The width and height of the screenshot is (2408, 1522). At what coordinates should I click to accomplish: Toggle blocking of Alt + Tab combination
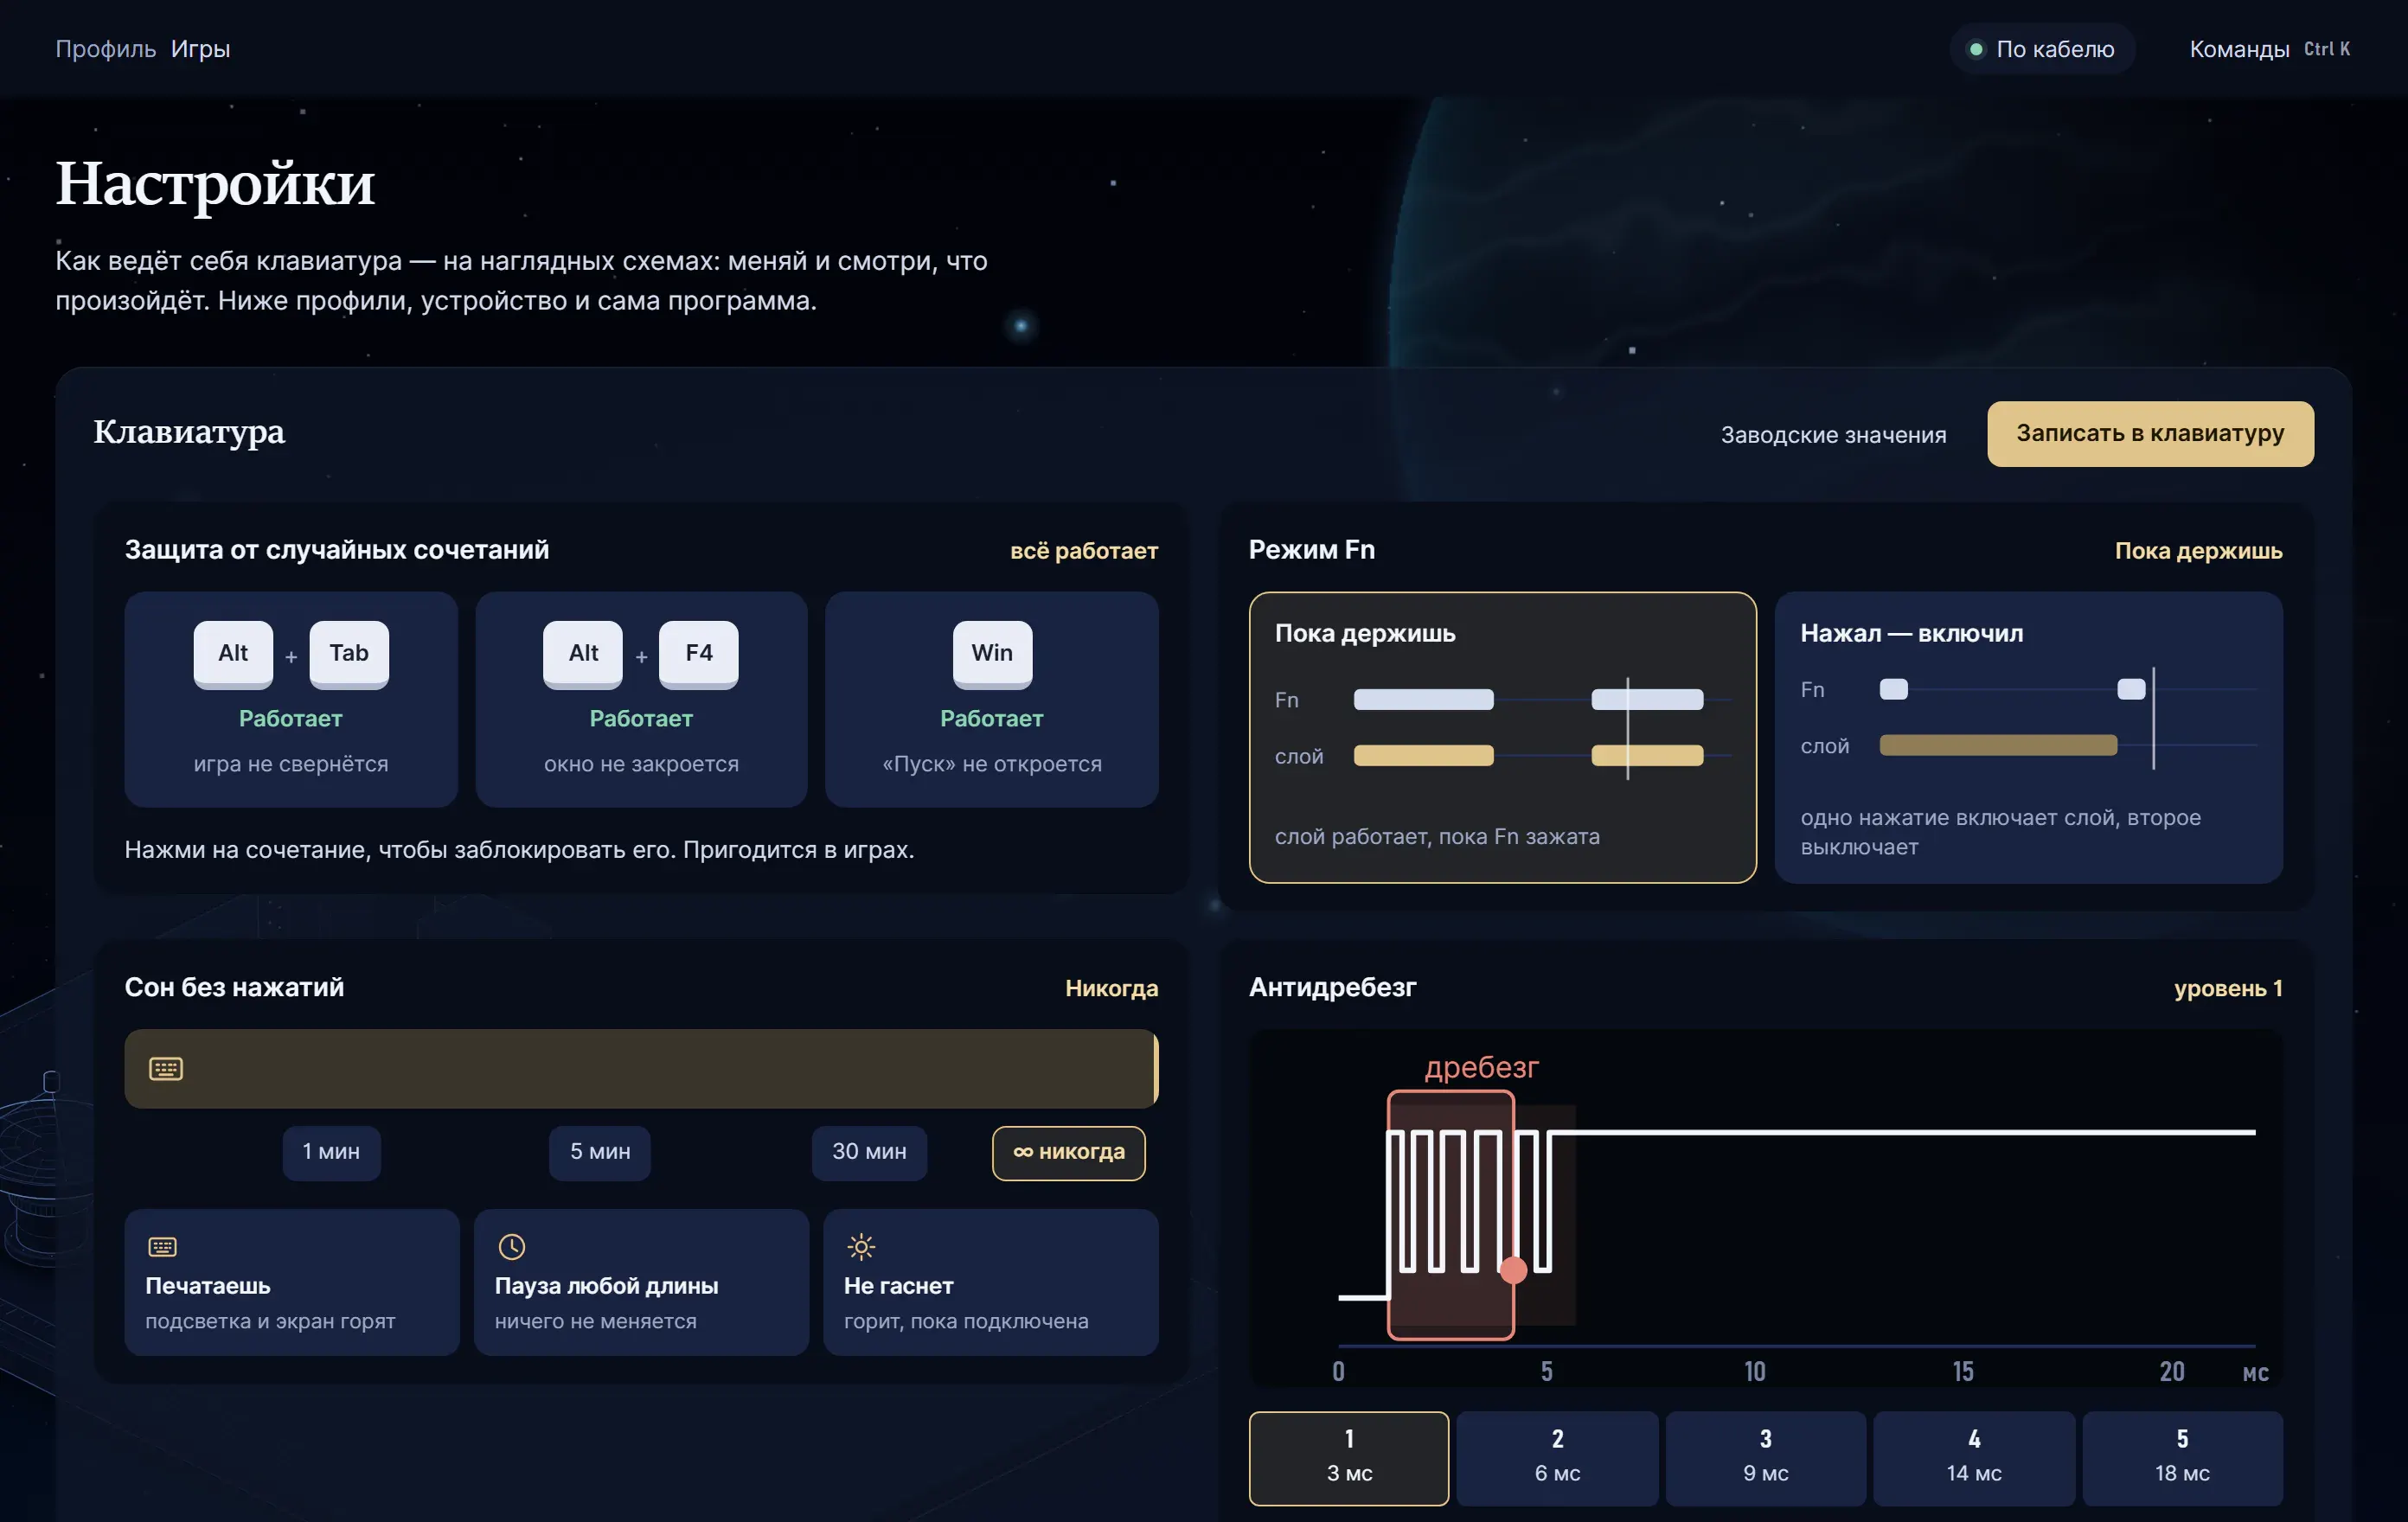291,699
